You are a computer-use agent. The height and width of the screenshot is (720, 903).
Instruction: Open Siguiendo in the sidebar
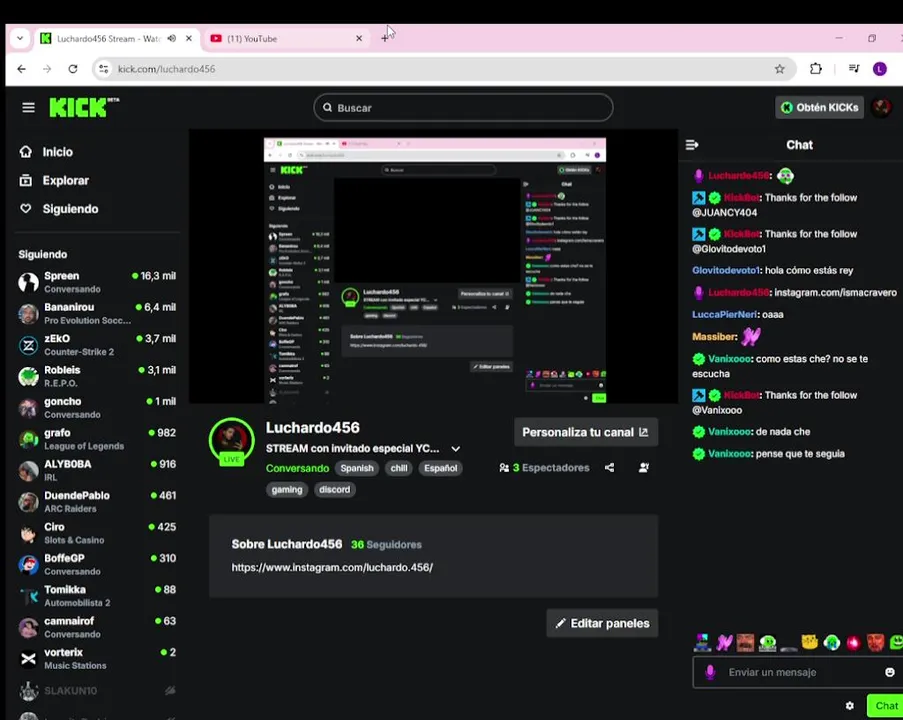[59, 209]
